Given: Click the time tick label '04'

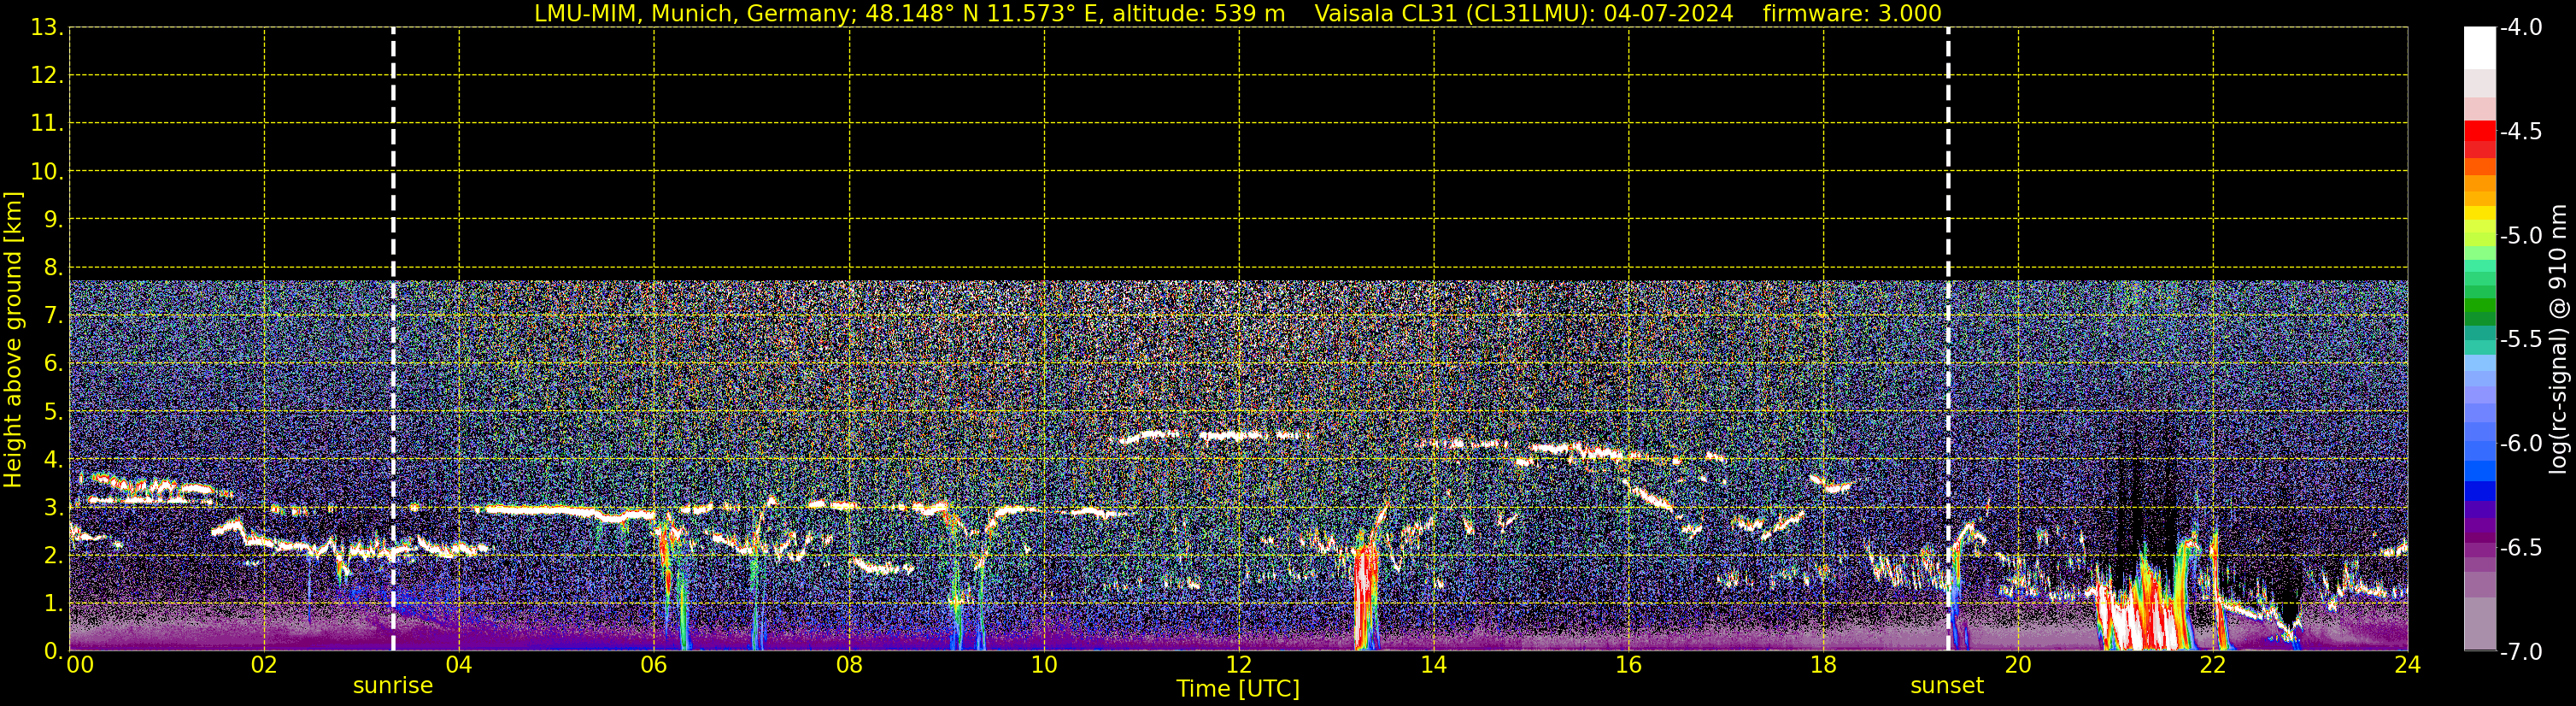Looking at the screenshot, I should pyautogui.click(x=459, y=665).
